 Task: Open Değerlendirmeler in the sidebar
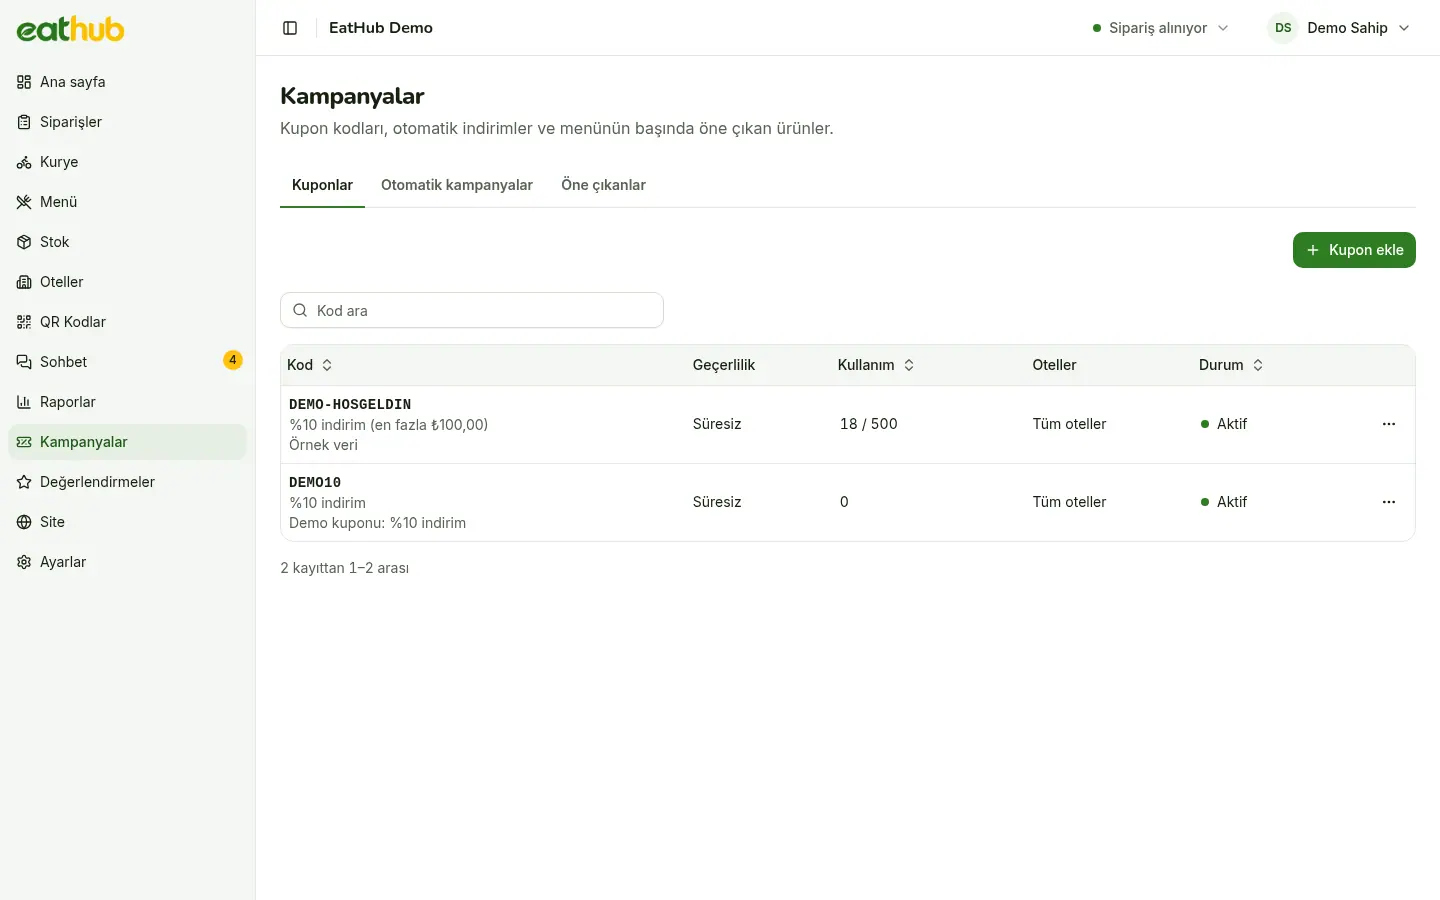[127, 482]
